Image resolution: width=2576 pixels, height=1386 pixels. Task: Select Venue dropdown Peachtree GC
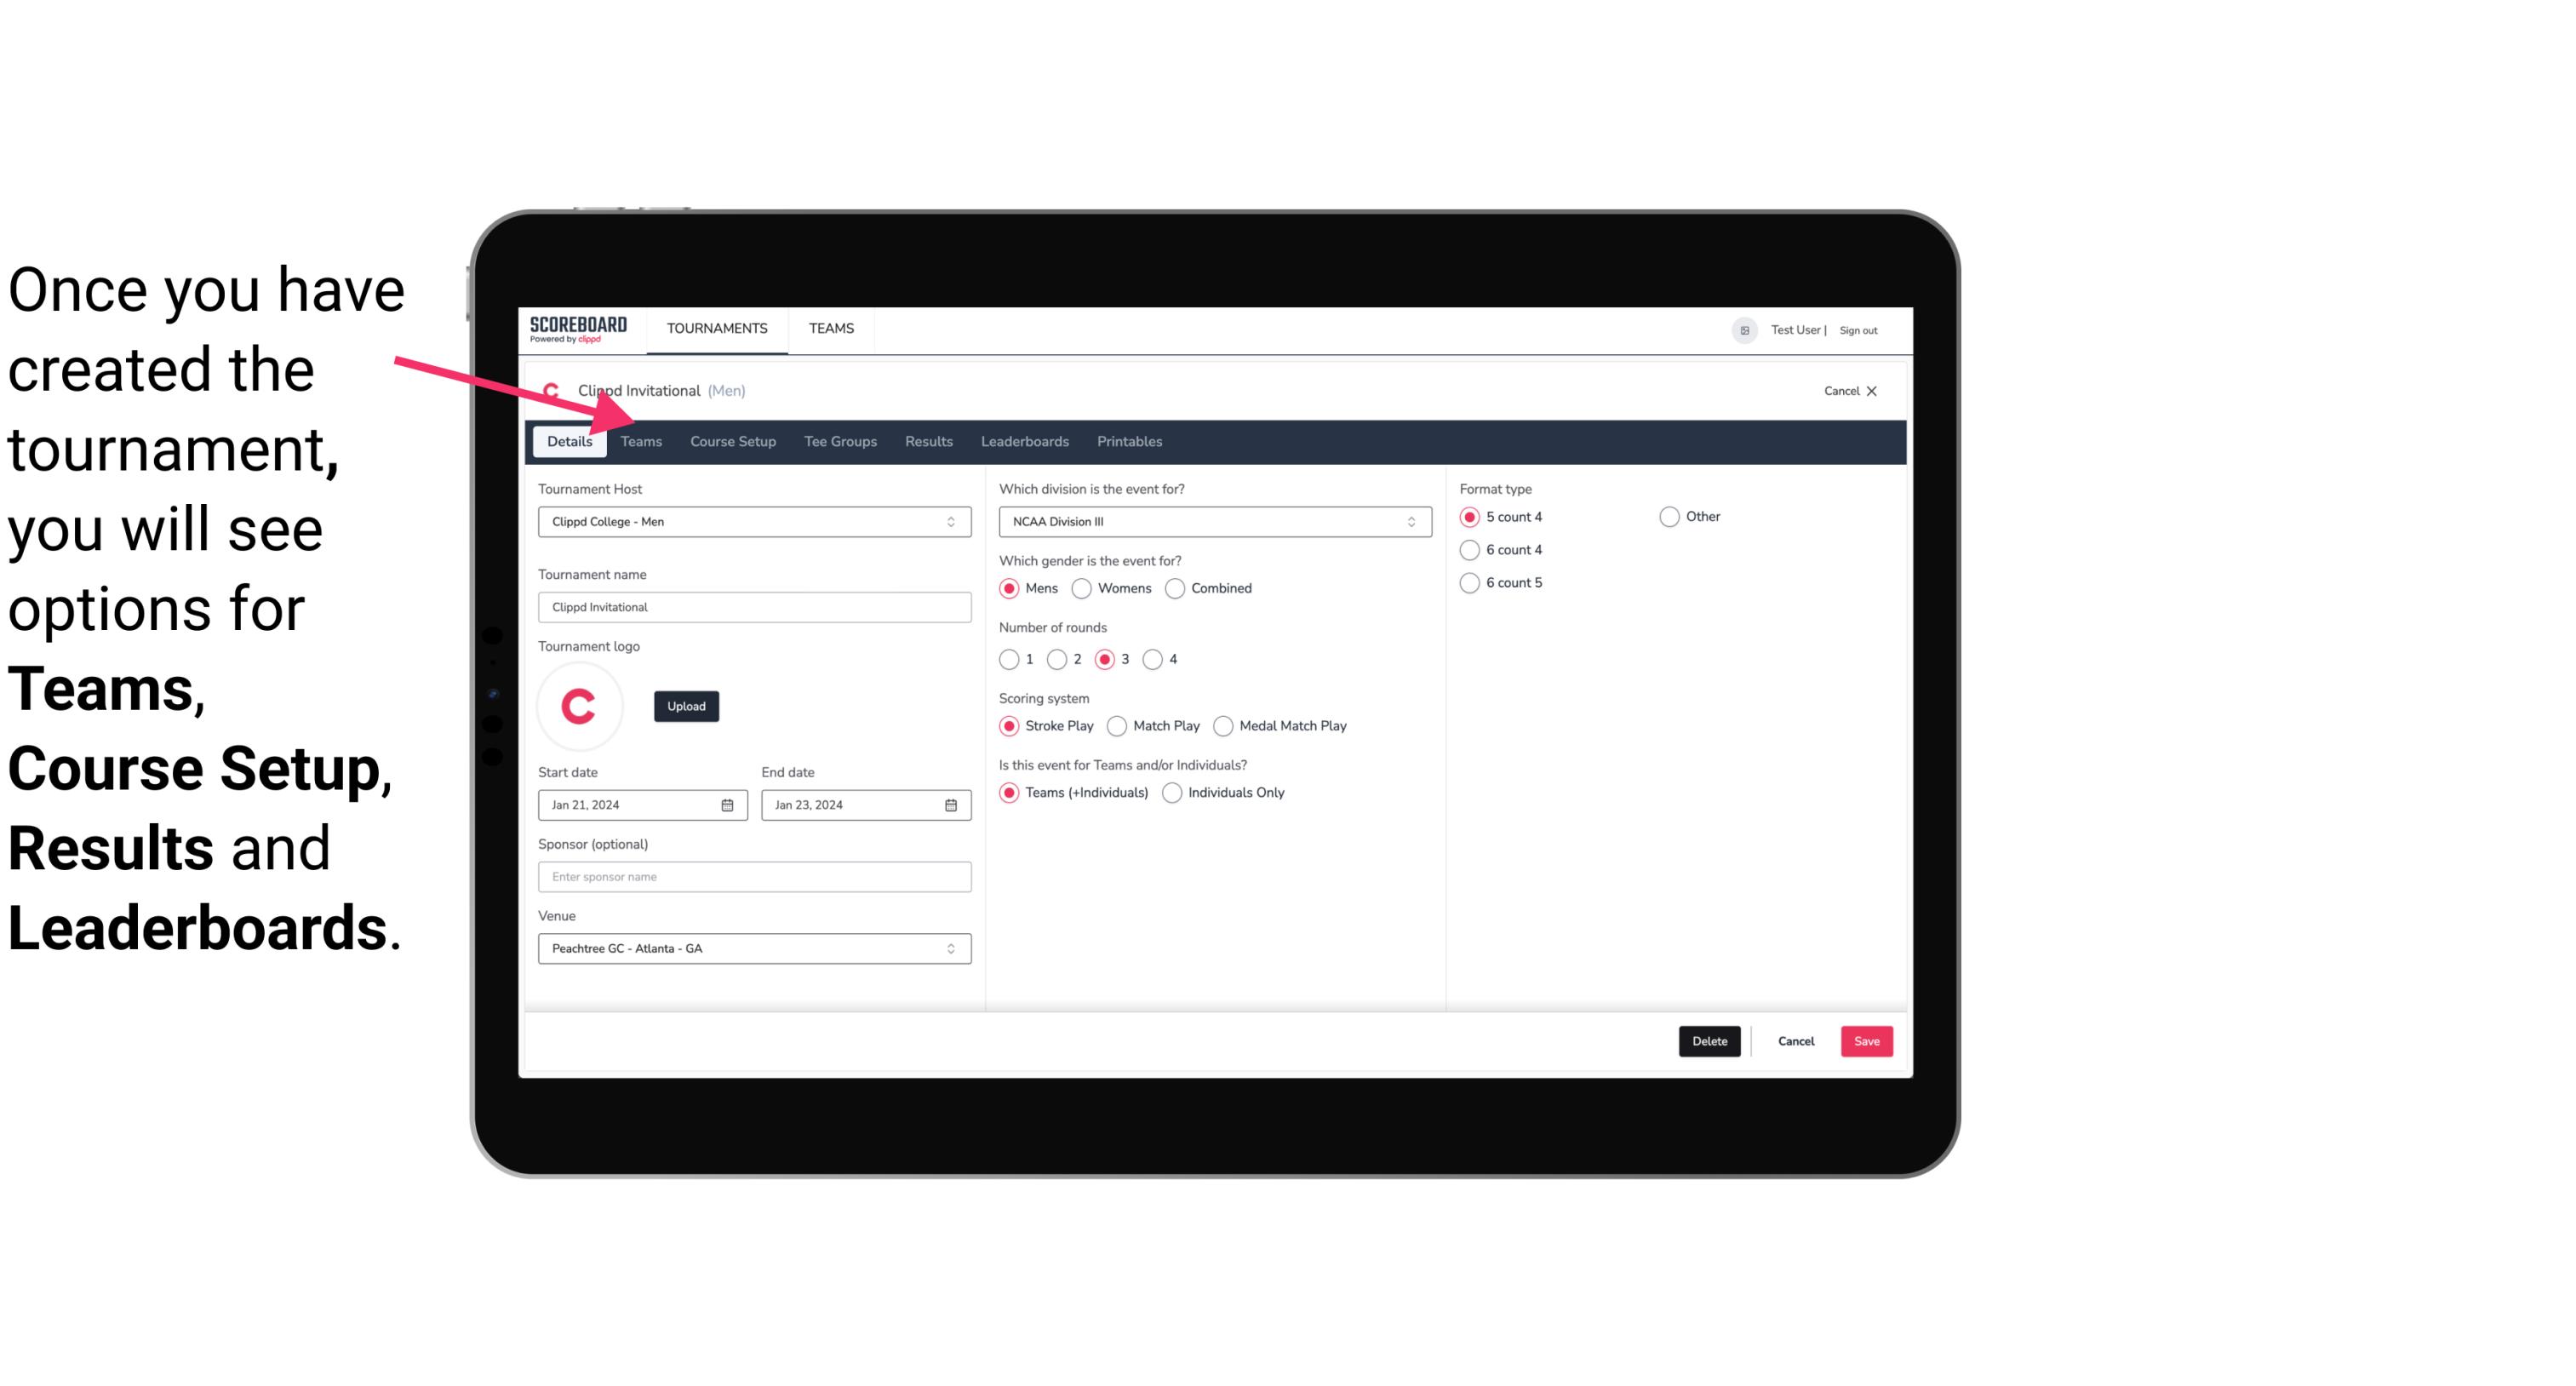point(751,948)
